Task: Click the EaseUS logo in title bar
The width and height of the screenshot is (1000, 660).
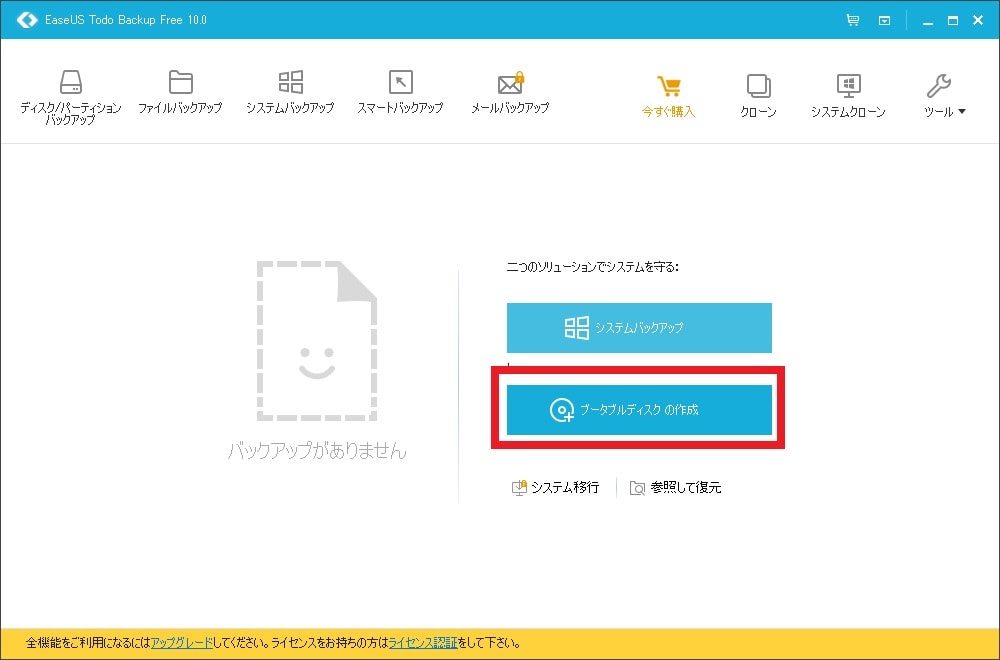Action: pos(27,20)
